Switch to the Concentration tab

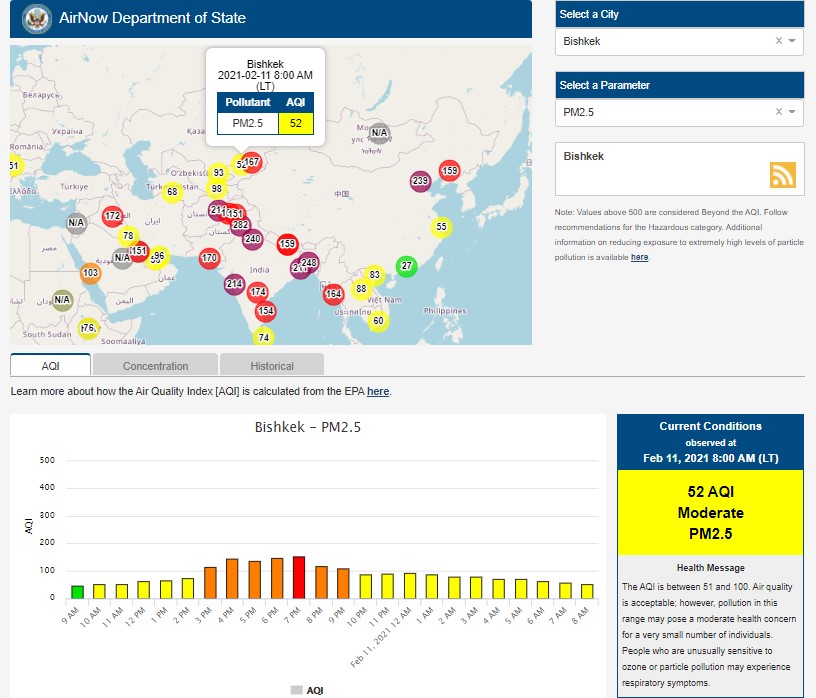coord(155,366)
